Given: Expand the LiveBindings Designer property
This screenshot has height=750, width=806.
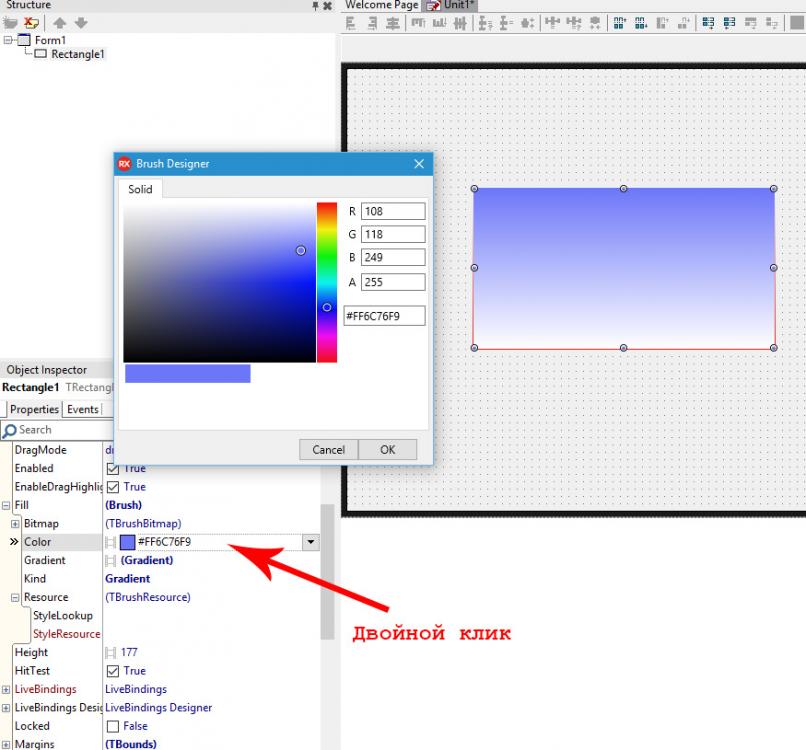Looking at the screenshot, I should coord(6,708).
